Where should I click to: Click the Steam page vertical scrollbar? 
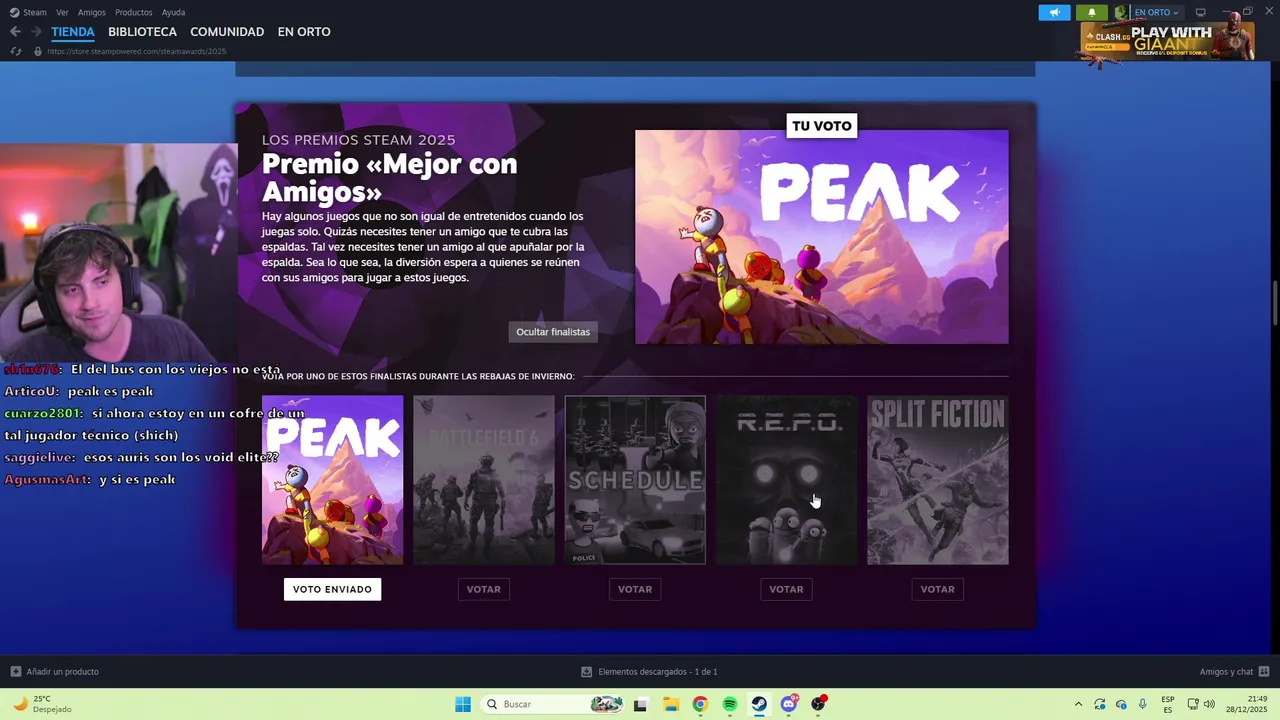(1274, 303)
